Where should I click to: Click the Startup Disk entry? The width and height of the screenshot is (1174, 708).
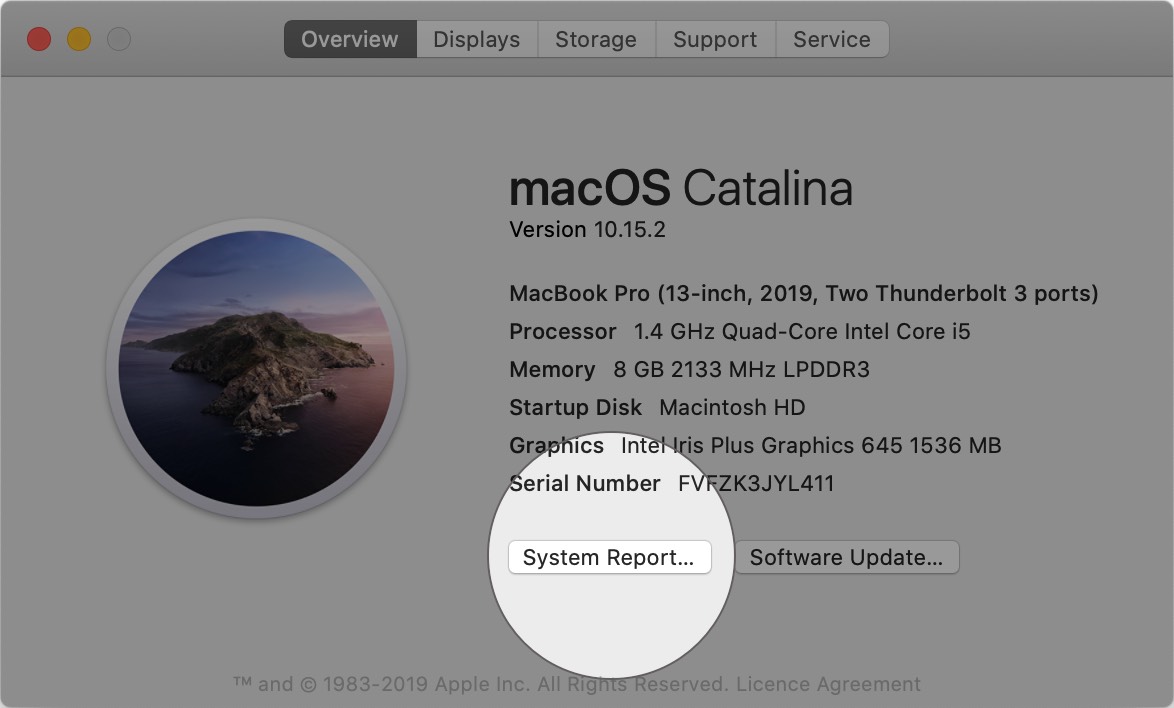click(x=656, y=407)
